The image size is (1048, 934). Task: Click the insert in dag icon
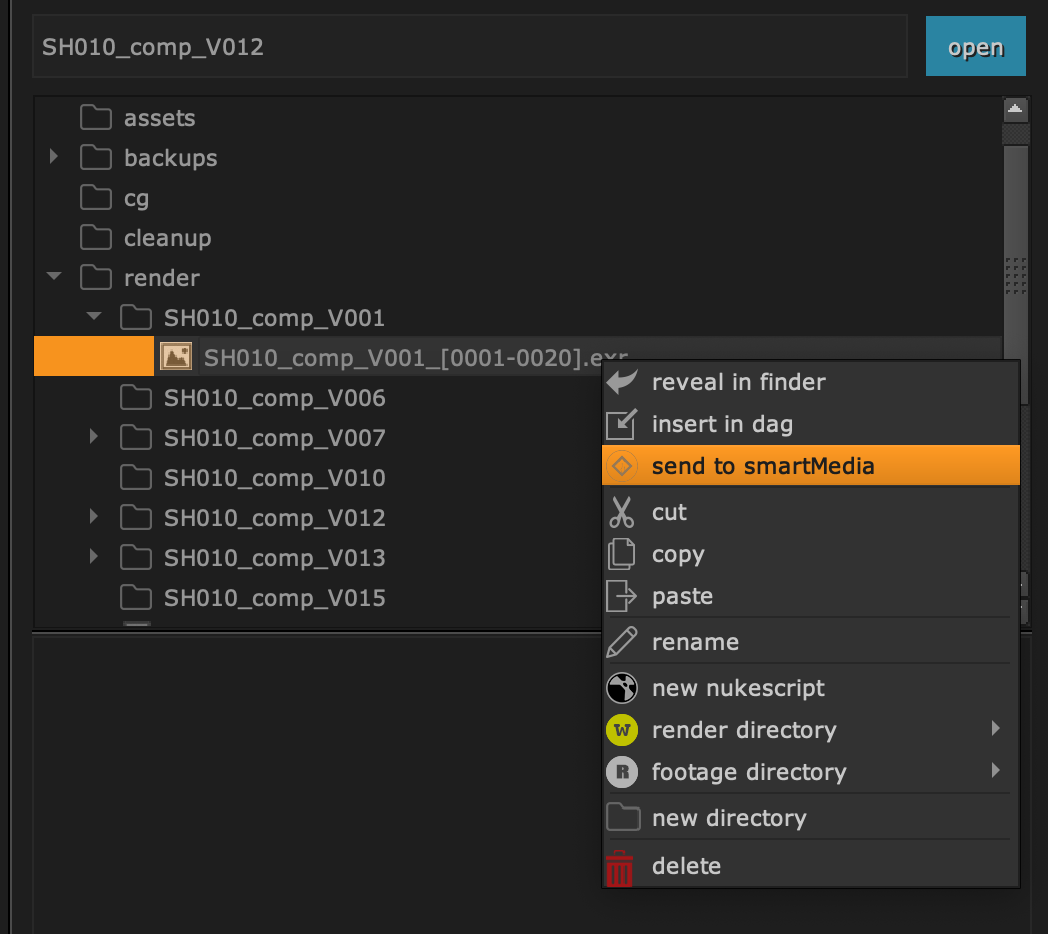point(621,424)
